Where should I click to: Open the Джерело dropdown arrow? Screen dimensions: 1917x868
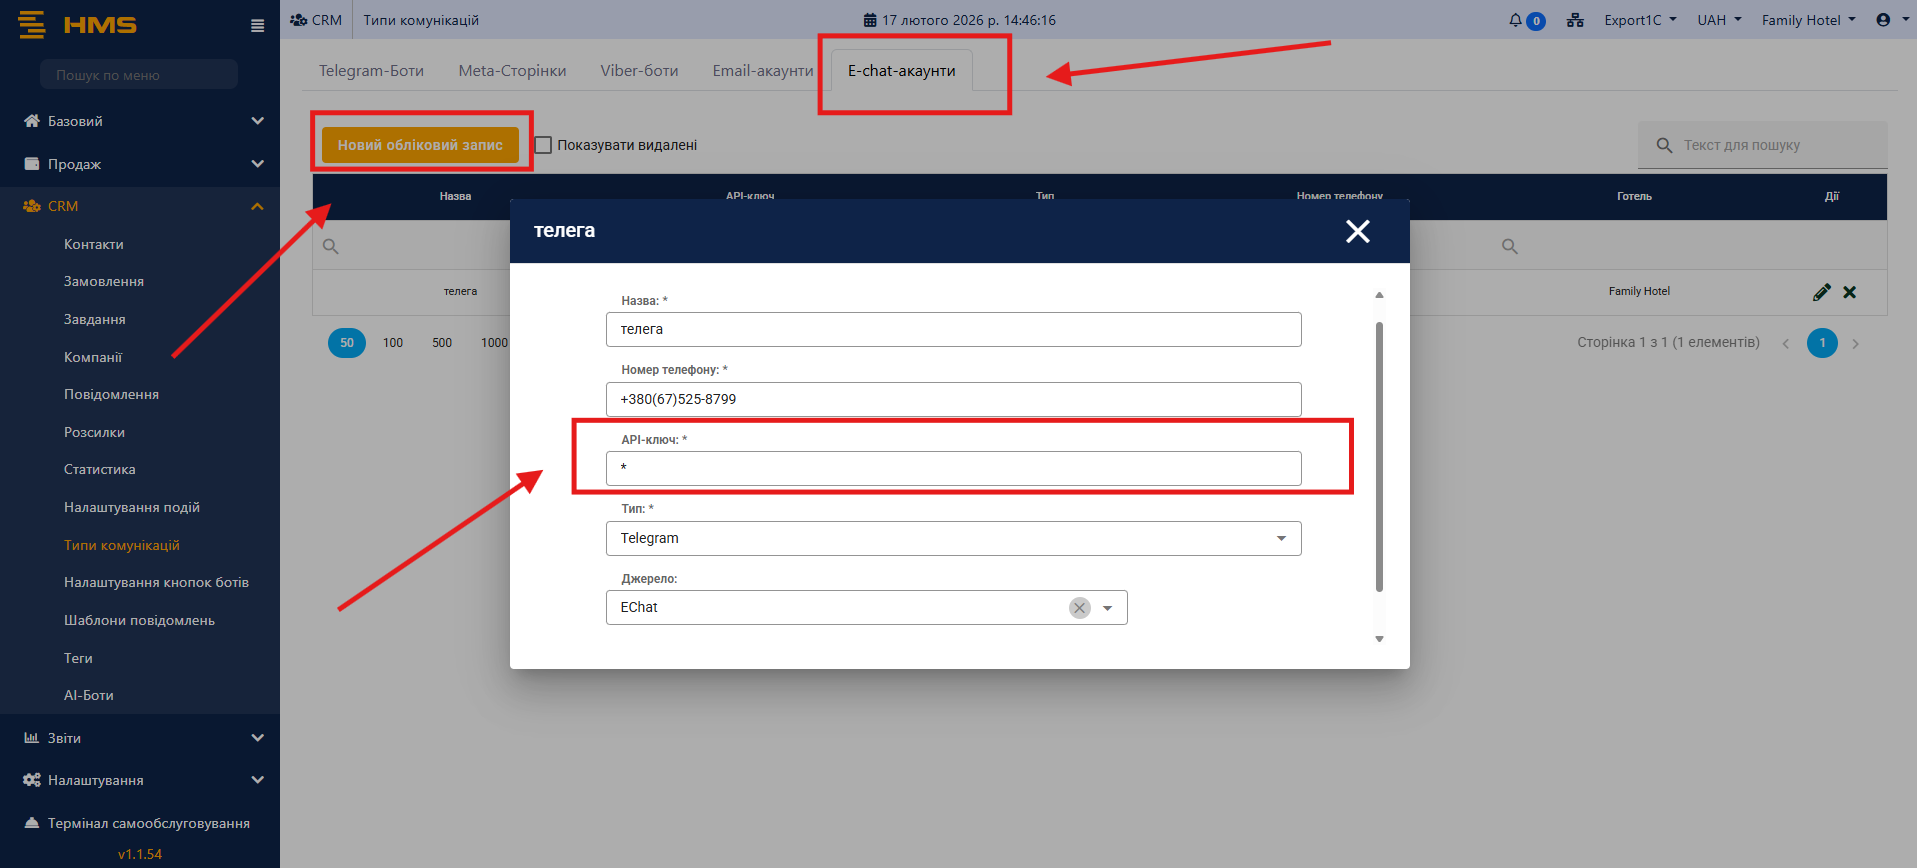(1107, 608)
